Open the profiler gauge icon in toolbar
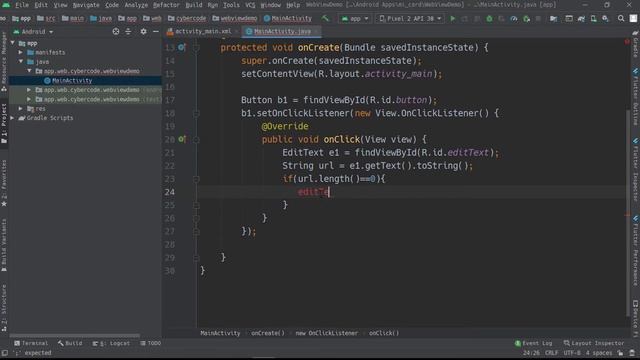640x360 pixels. coord(514,18)
